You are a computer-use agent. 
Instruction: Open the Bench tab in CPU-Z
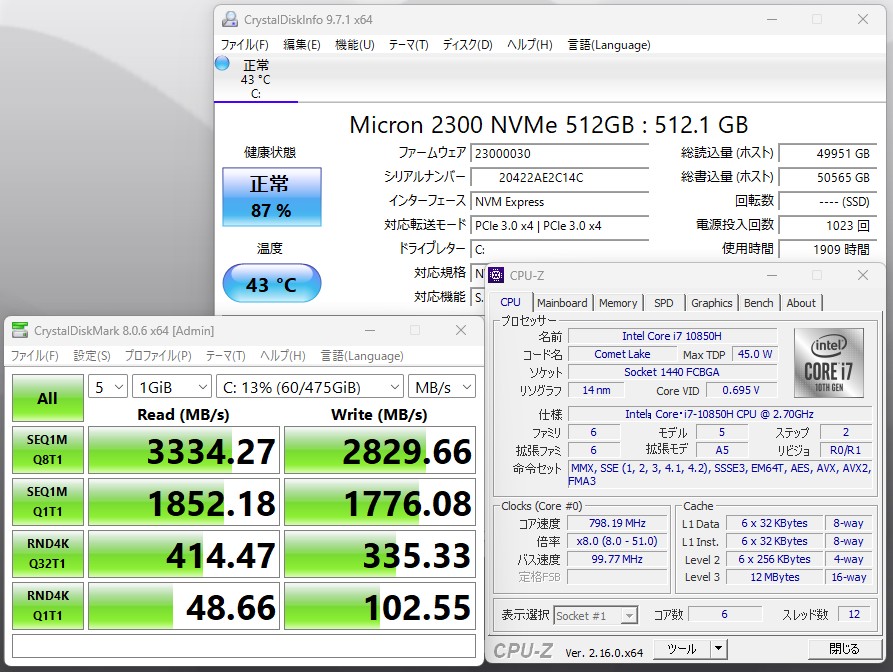[x=758, y=303]
